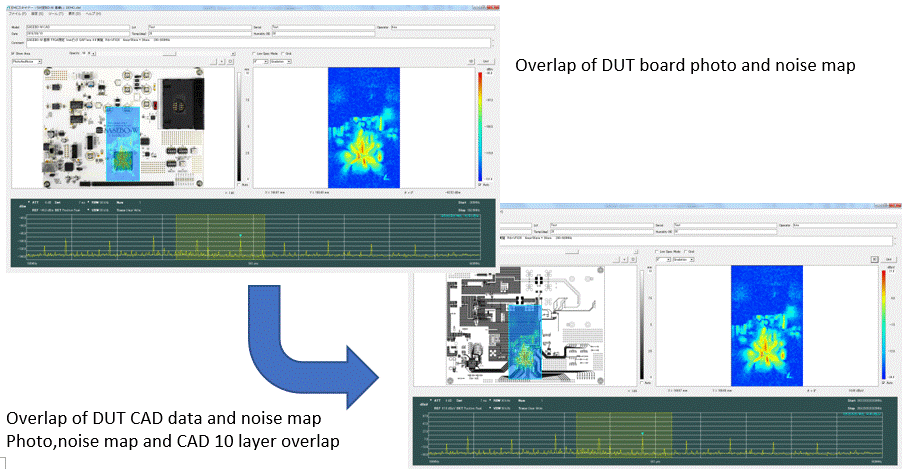Screen dimensions: 908x469
Task: Click the blank button left of plus in top window
Action: click(214, 61)
